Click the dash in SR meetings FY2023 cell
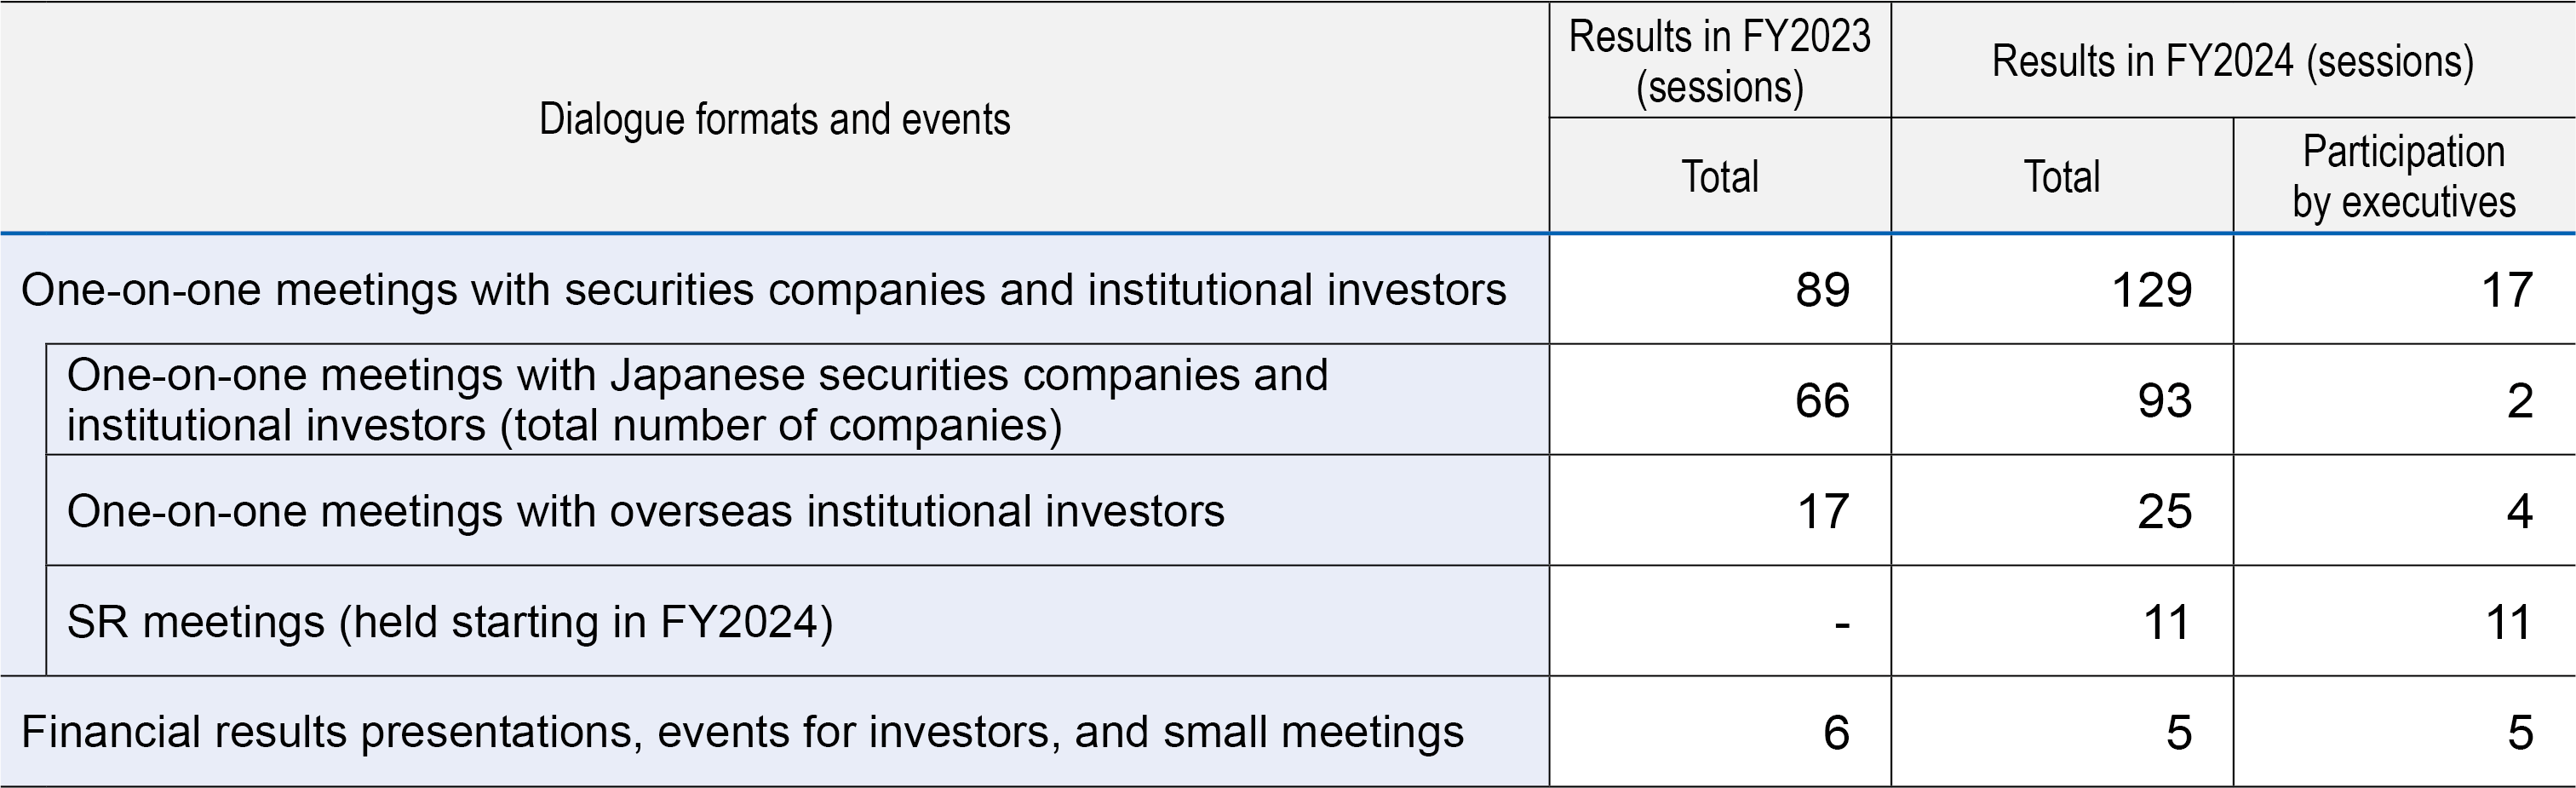This screenshot has height=788, width=2576. coord(1842,624)
